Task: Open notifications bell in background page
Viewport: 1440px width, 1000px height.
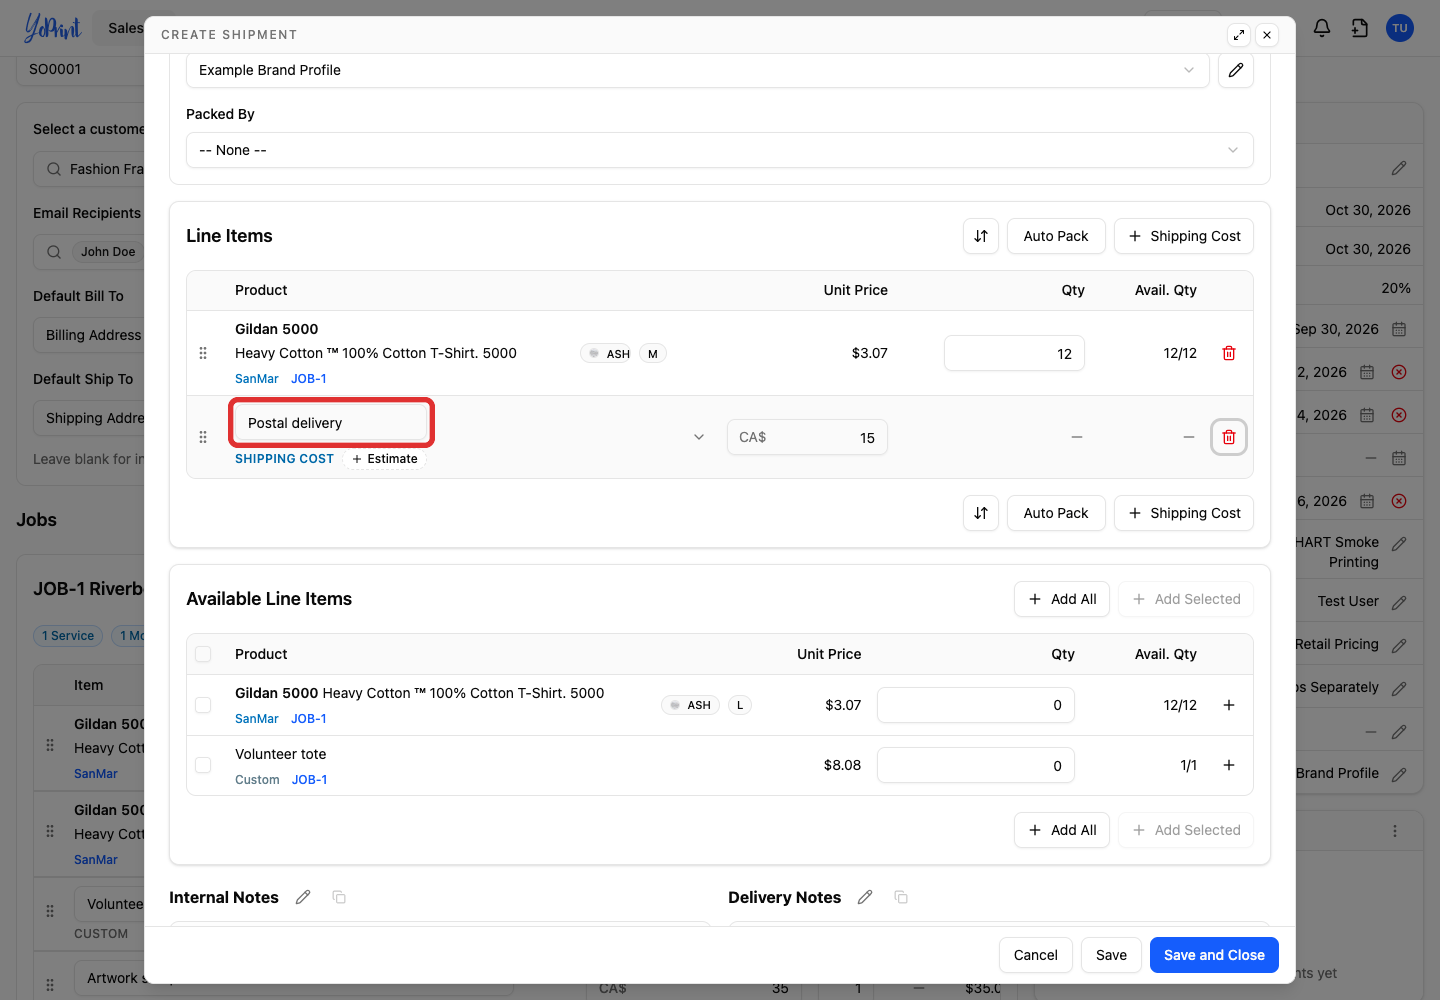Action: coord(1322,28)
